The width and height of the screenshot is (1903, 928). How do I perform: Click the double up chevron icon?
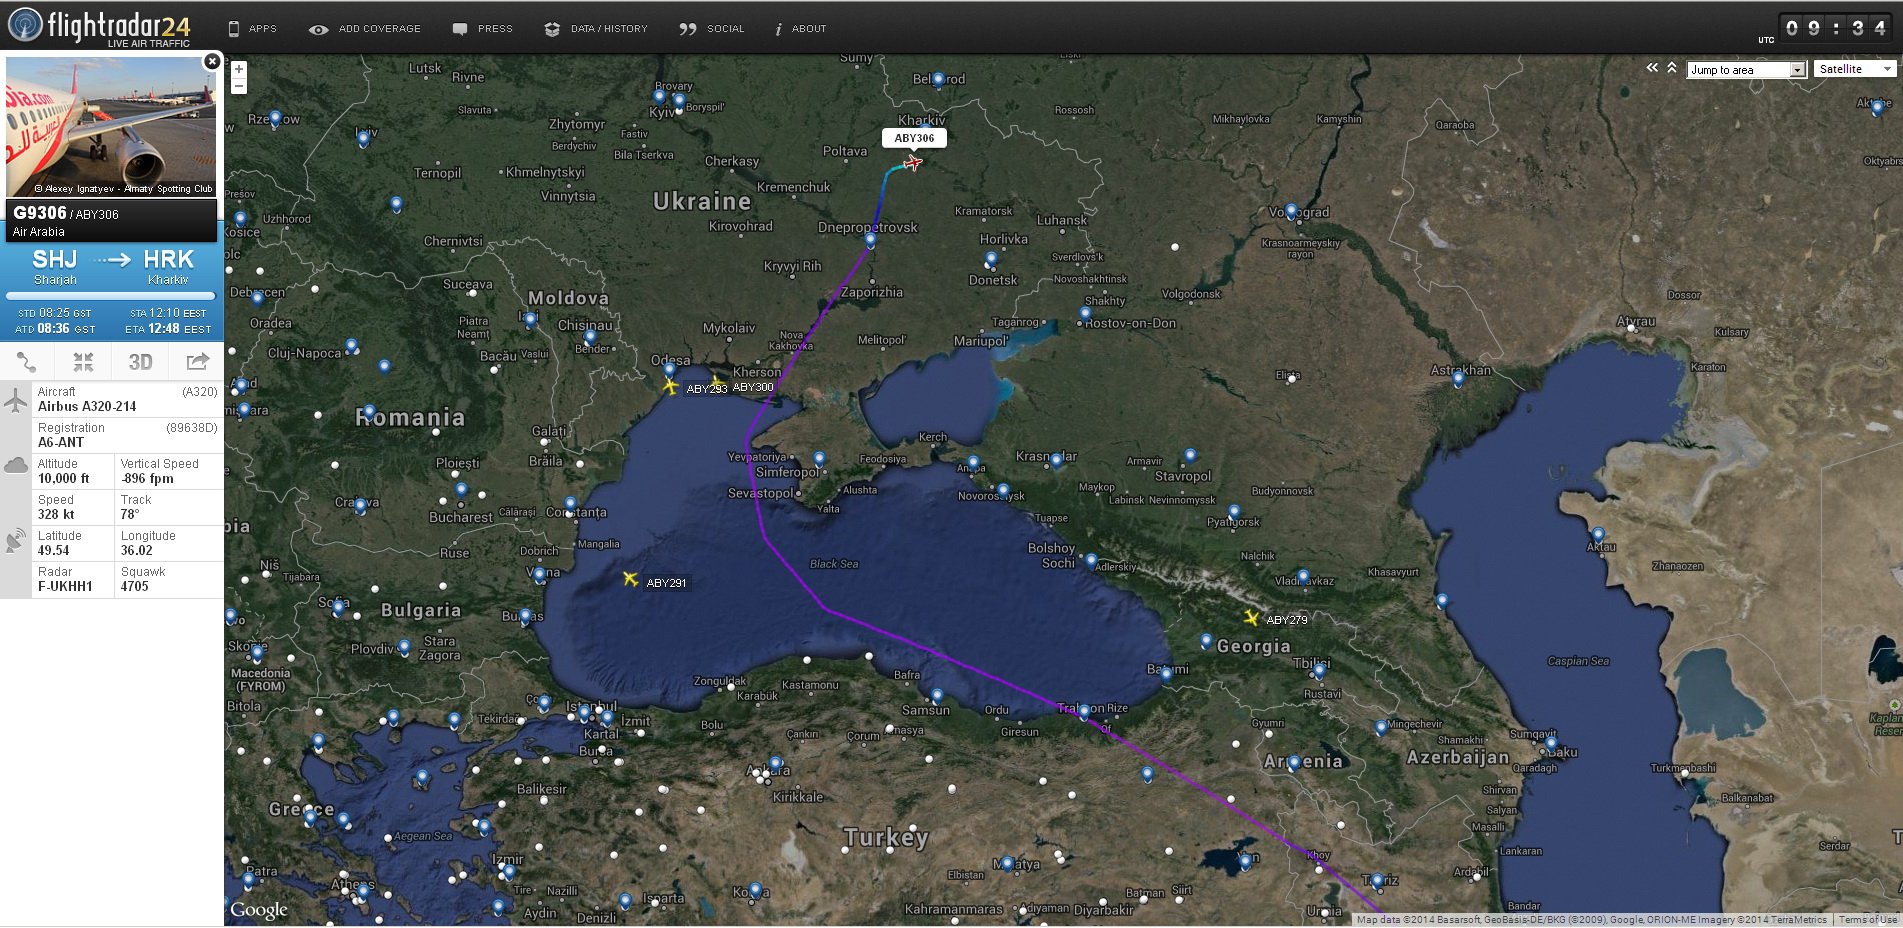(1672, 68)
